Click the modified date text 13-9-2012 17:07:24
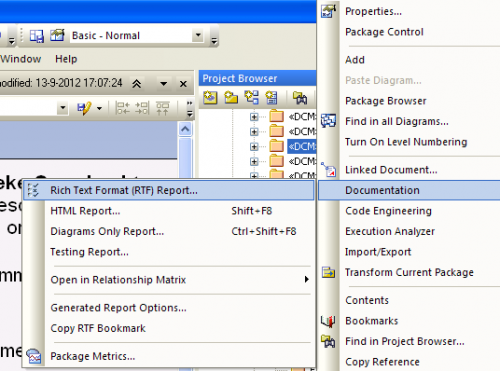Screen dimensions: 500x371 point(79,83)
